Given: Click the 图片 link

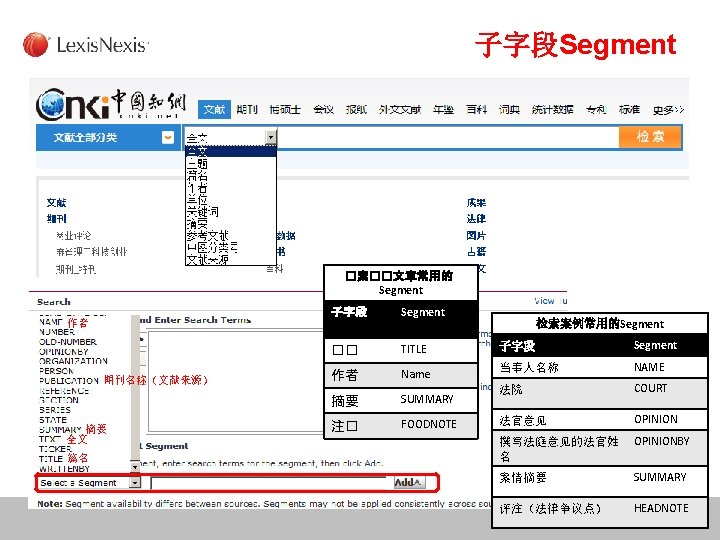Looking at the screenshot, I should tap(476, 236).
